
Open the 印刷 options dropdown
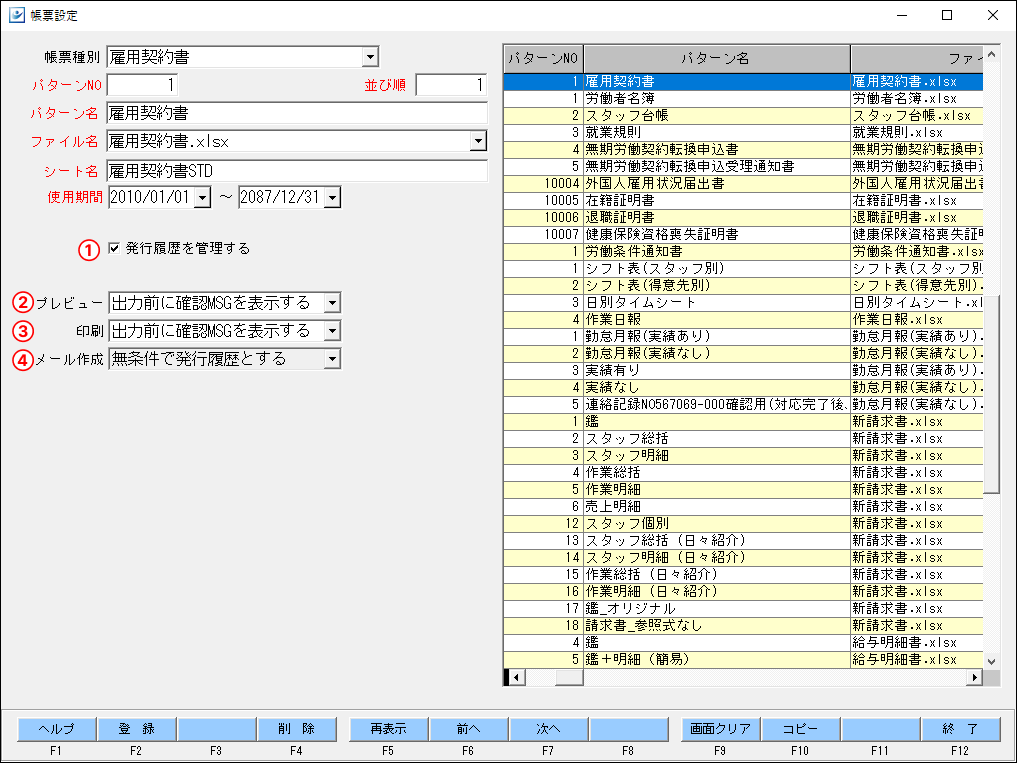pos(334,330)
